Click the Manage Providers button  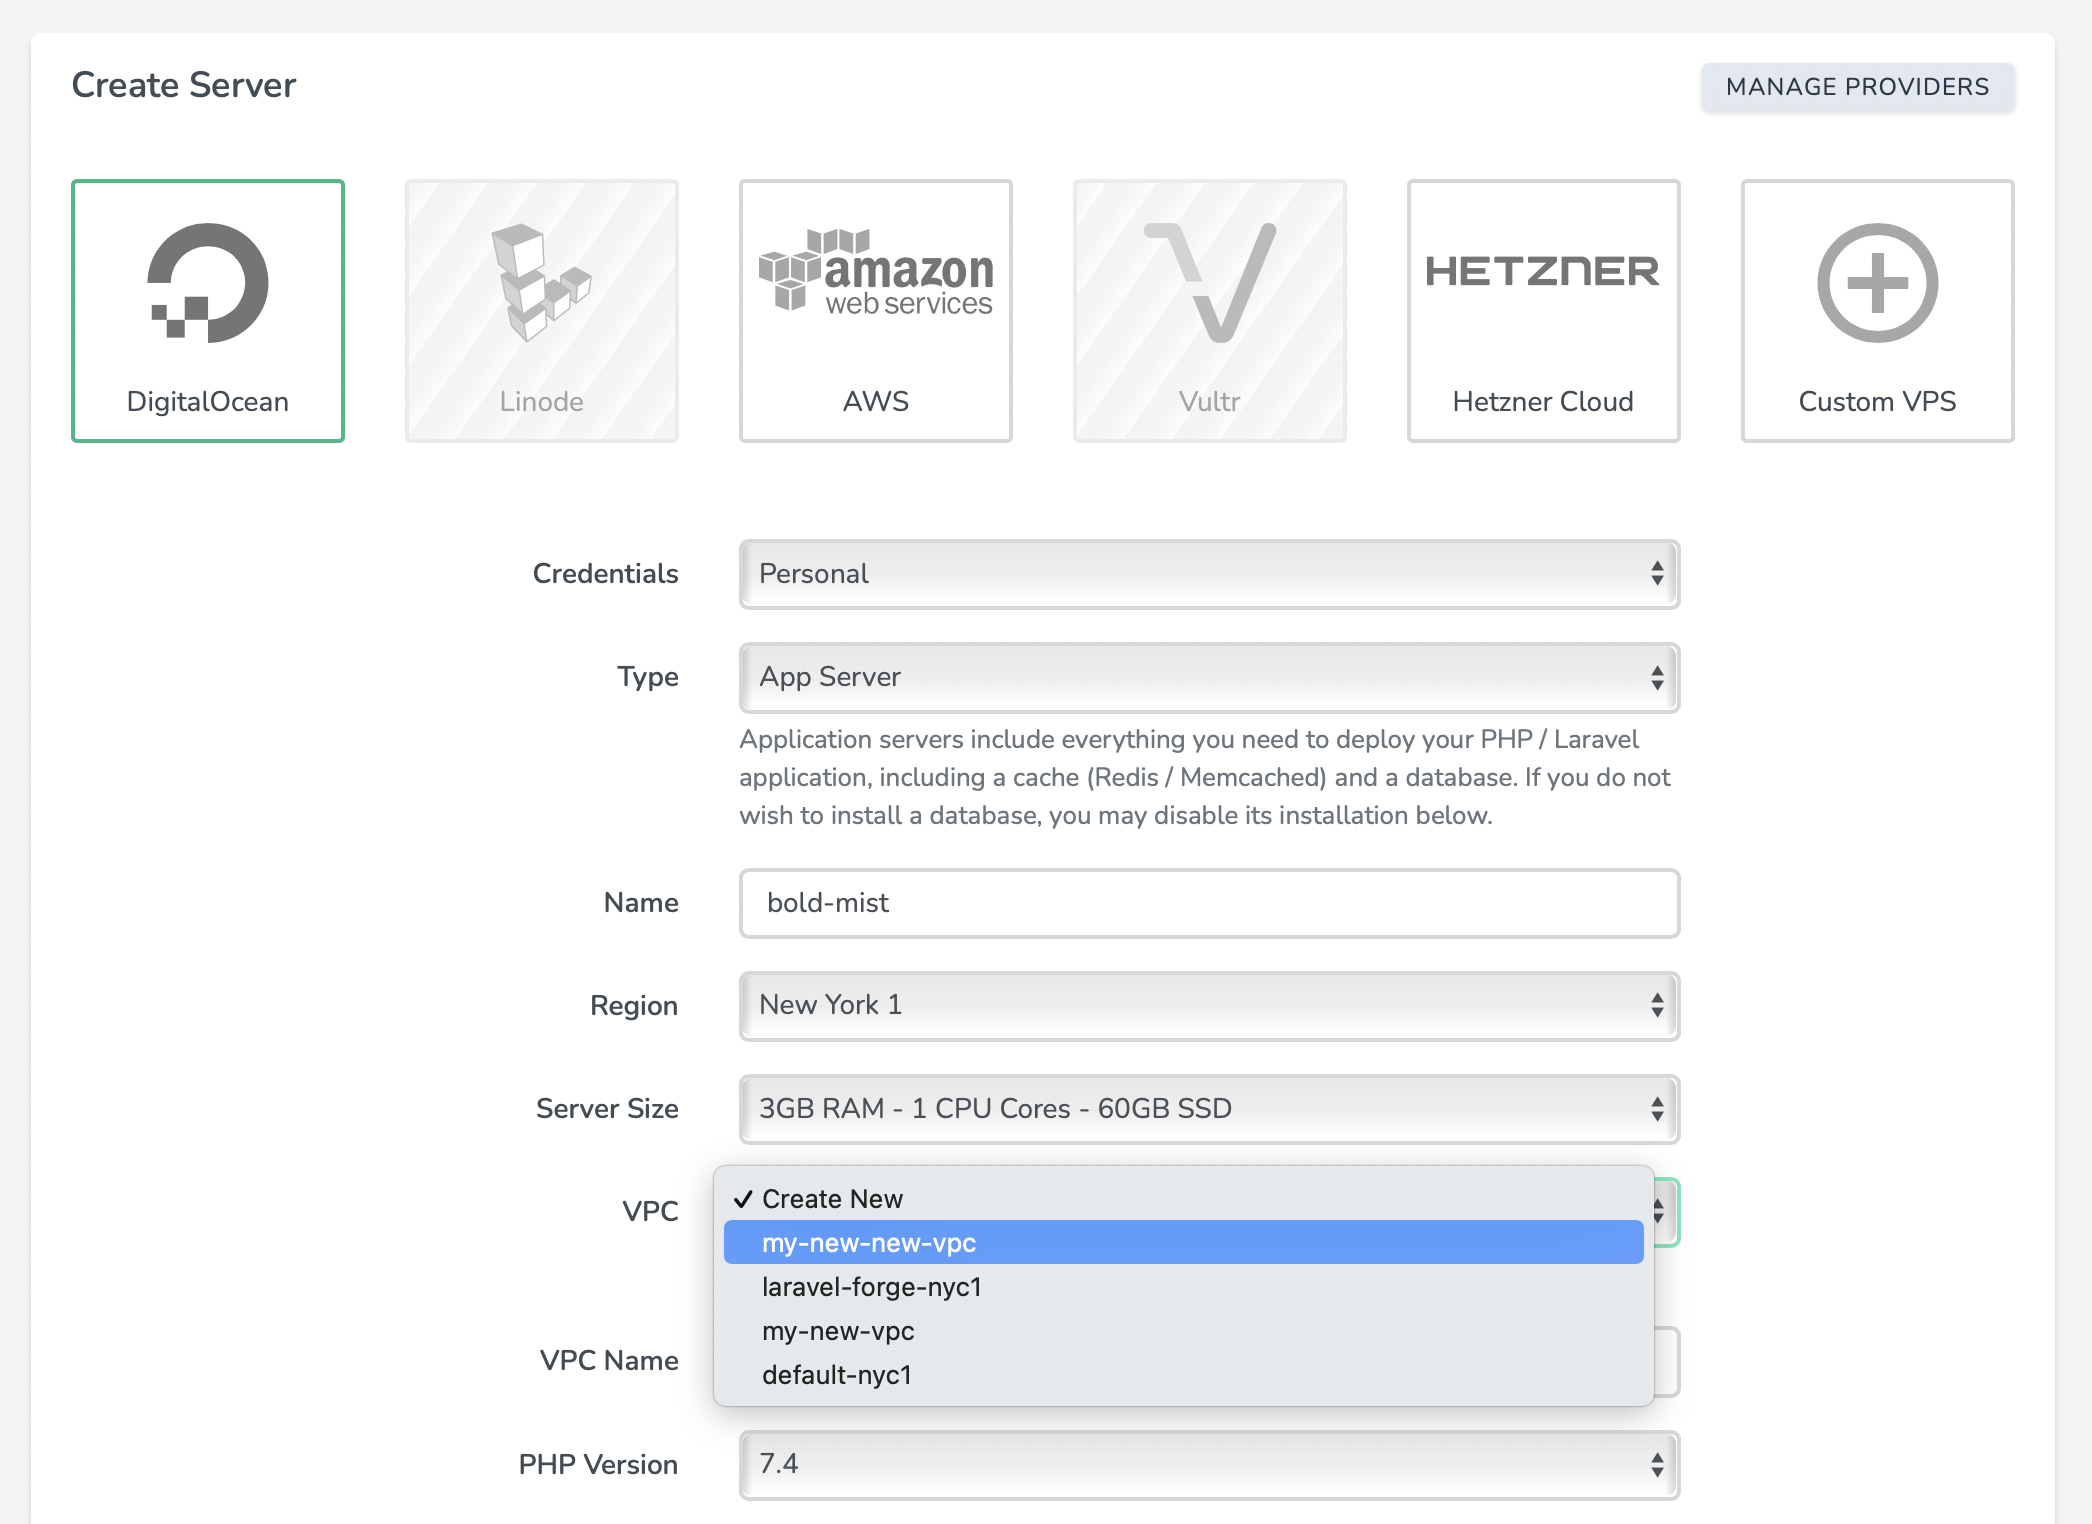1857,87
